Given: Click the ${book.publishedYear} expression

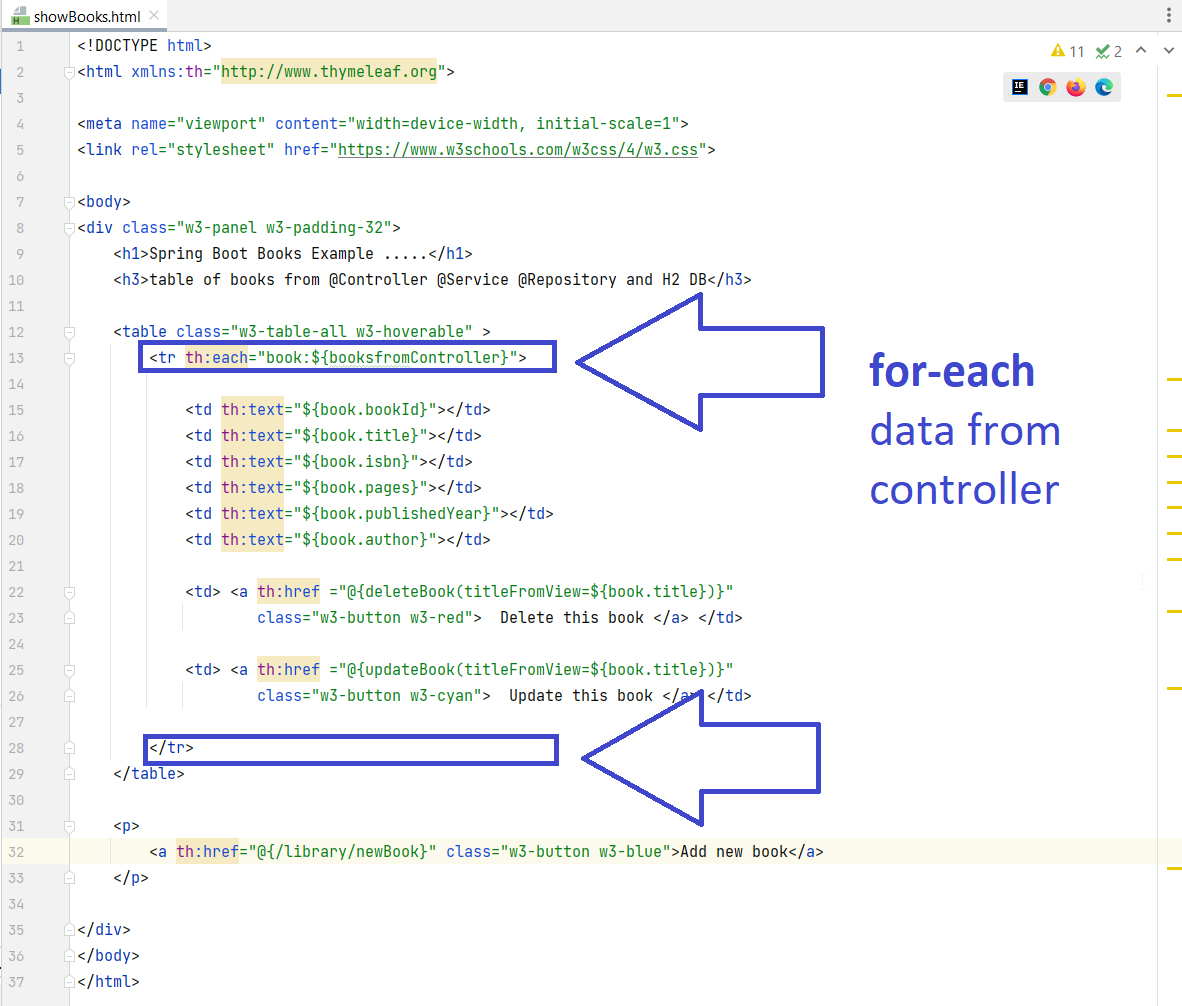Looking at the screenshot, I should [397, 514].
